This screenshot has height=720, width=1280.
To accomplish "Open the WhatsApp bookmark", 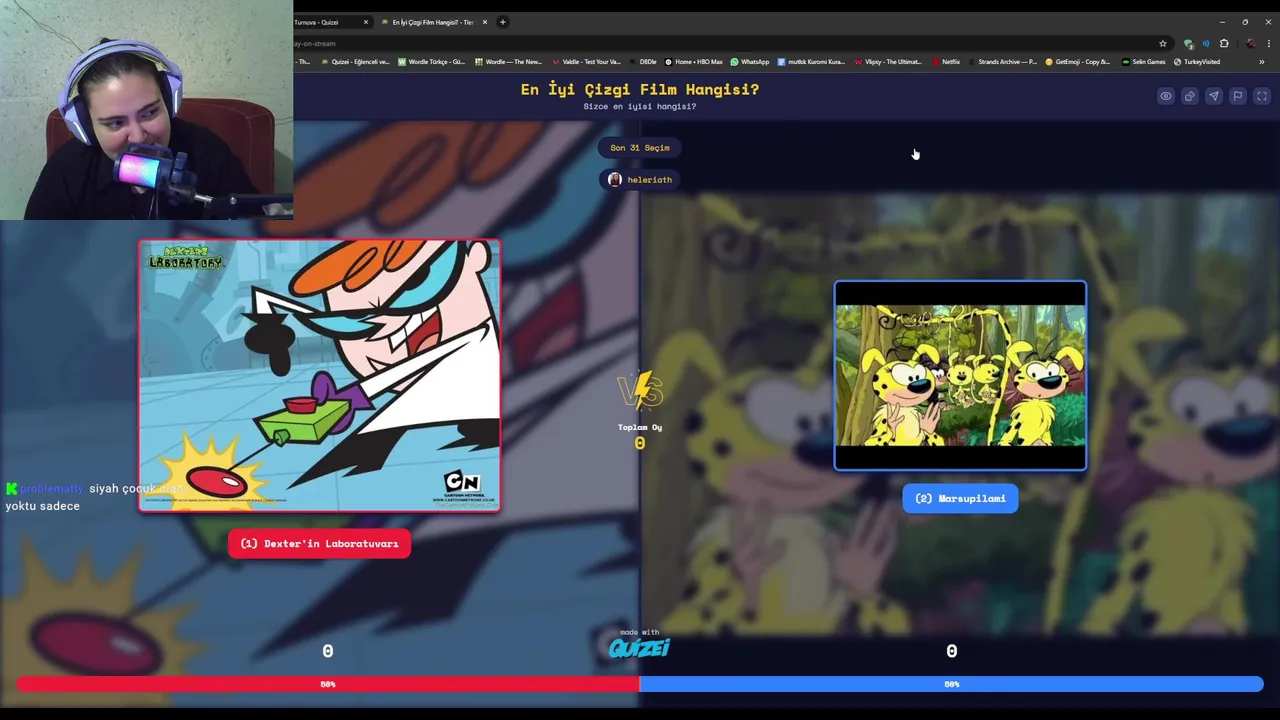I will coord(750,62).
